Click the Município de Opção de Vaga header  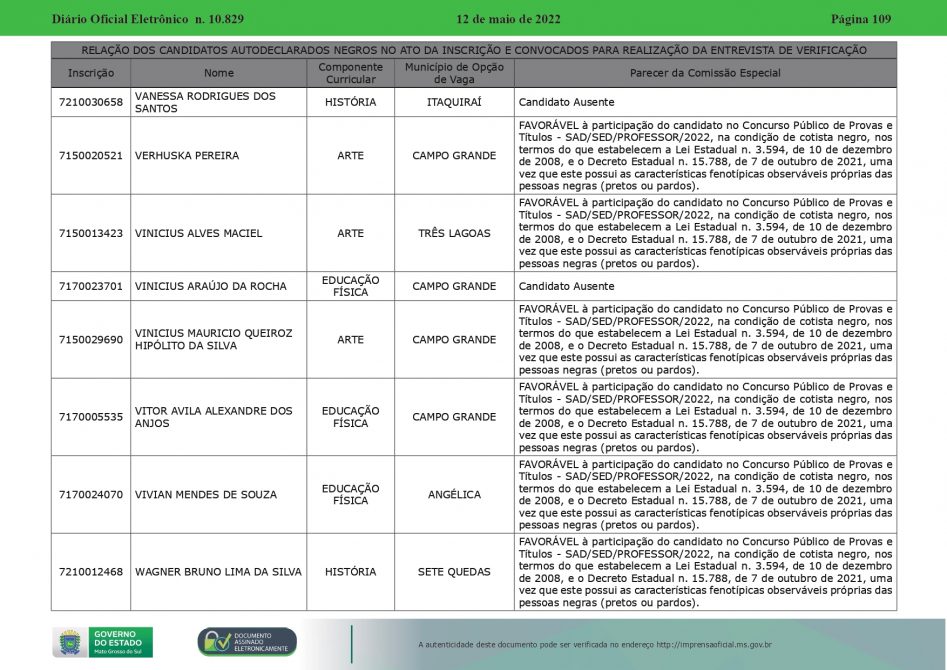pos(454,73)
